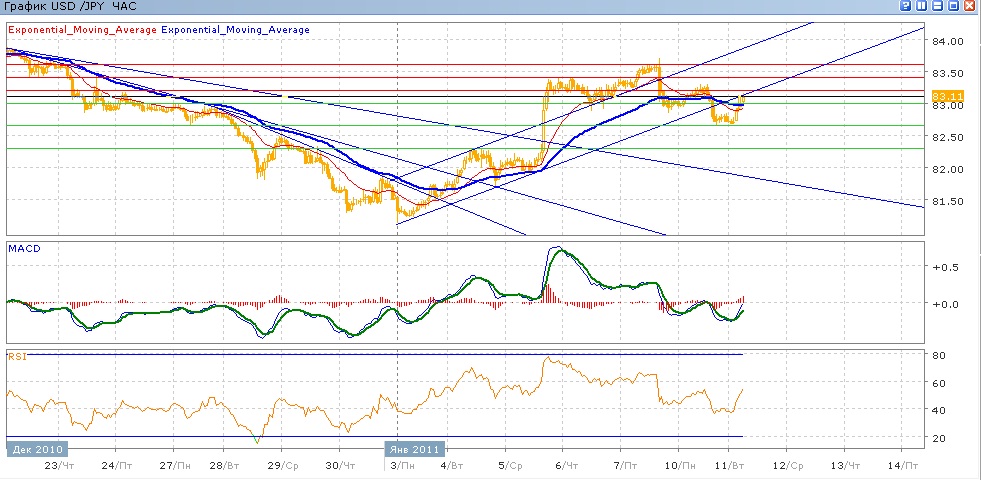
Task: Click the 28/Вт date label
Action: tap(223, 466)
